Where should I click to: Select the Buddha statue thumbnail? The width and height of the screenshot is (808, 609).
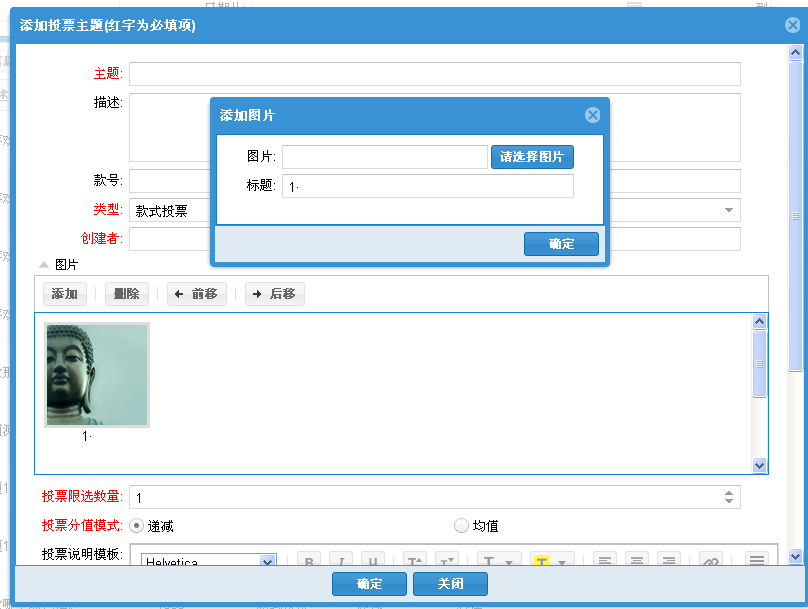click(x=97, y=375)
